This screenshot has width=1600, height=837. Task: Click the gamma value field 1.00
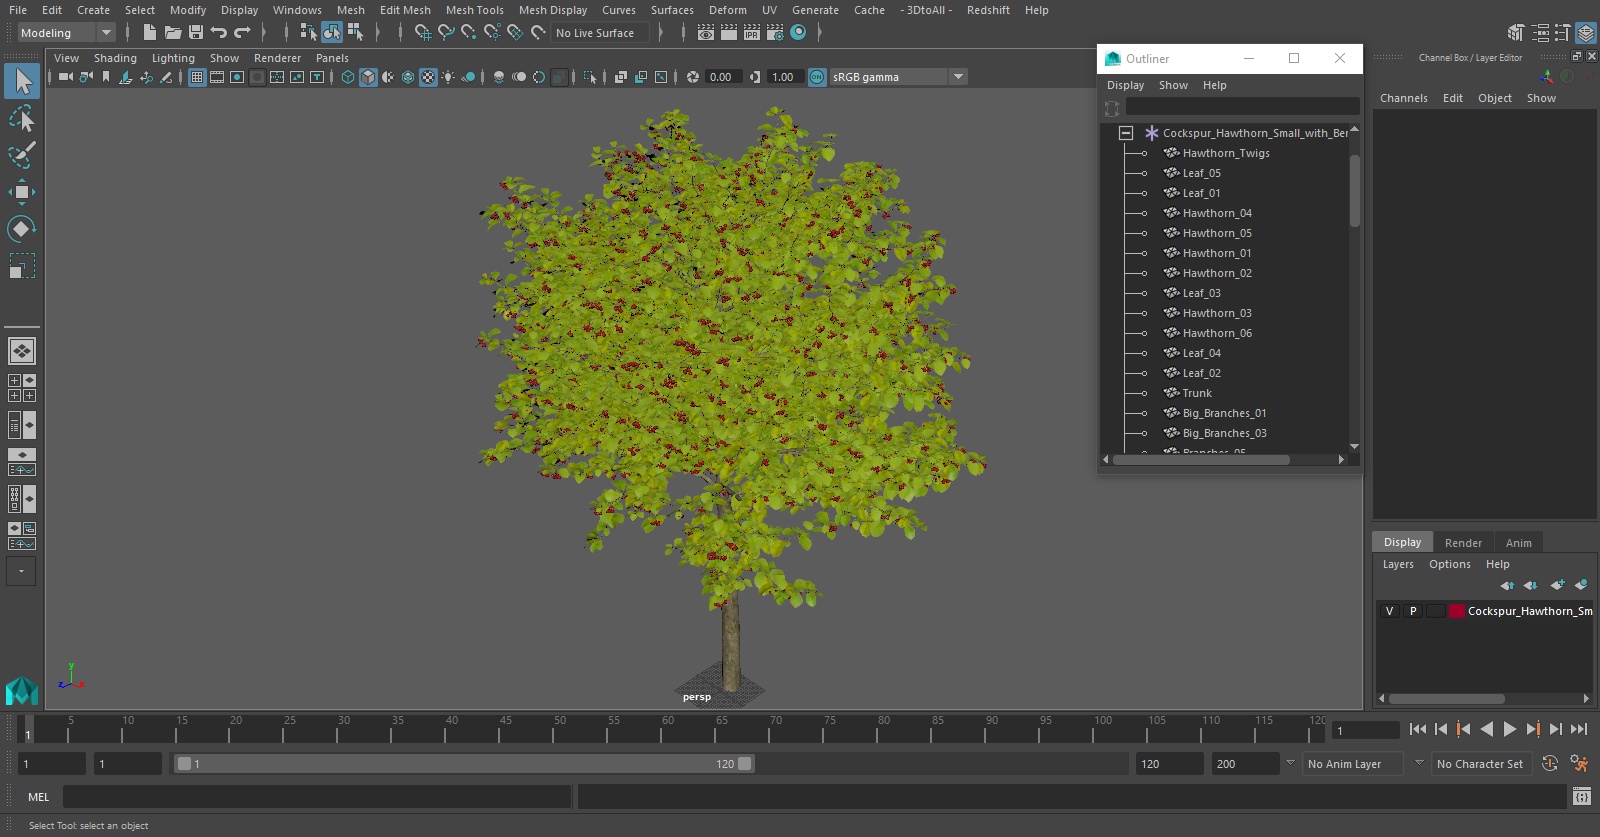pyautogui.click(x=784, y=77)
